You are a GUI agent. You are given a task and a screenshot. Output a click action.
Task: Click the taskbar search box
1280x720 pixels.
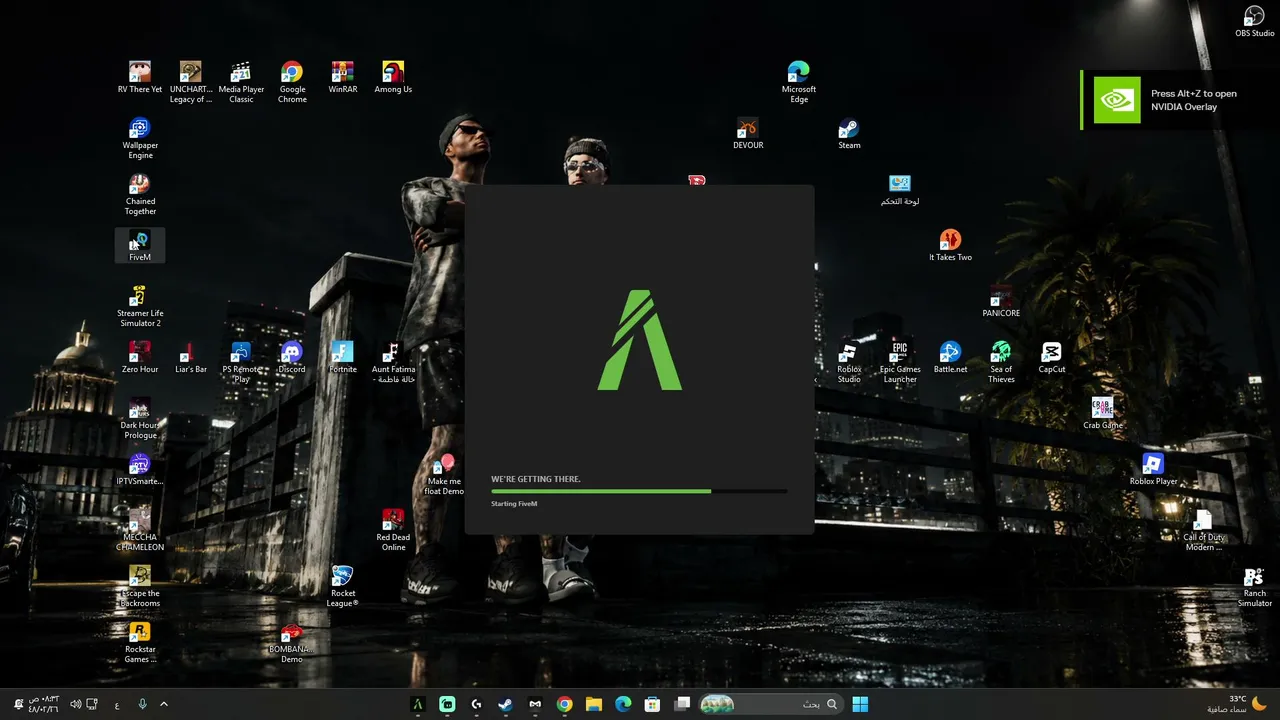pyautogui.click(x=770, y=704)
